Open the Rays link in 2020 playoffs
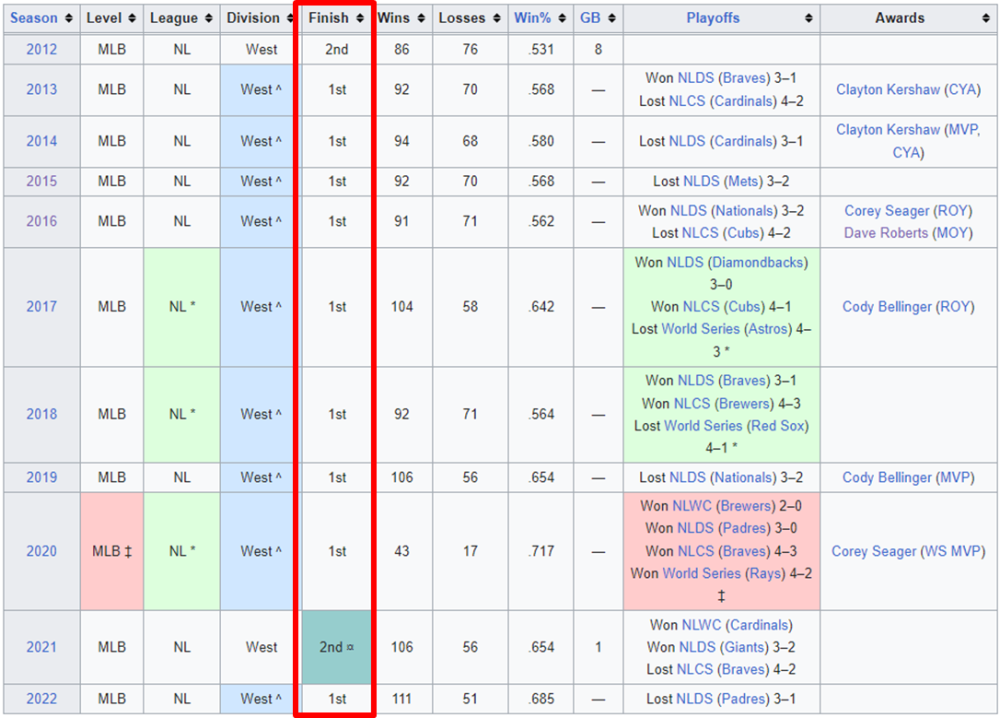 point(765,574)
